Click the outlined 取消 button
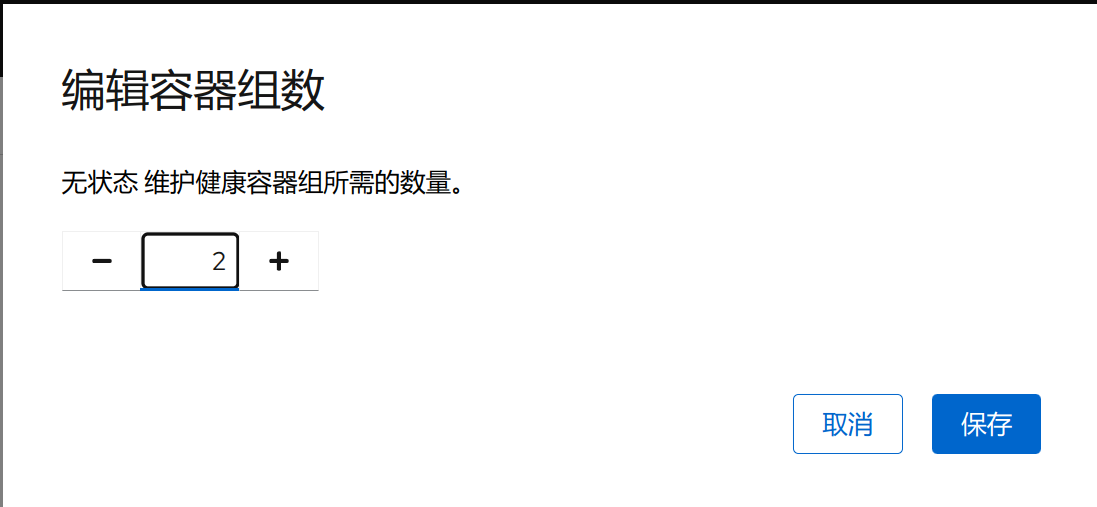This screenshot has width=1097, height=507. point(847,424)
